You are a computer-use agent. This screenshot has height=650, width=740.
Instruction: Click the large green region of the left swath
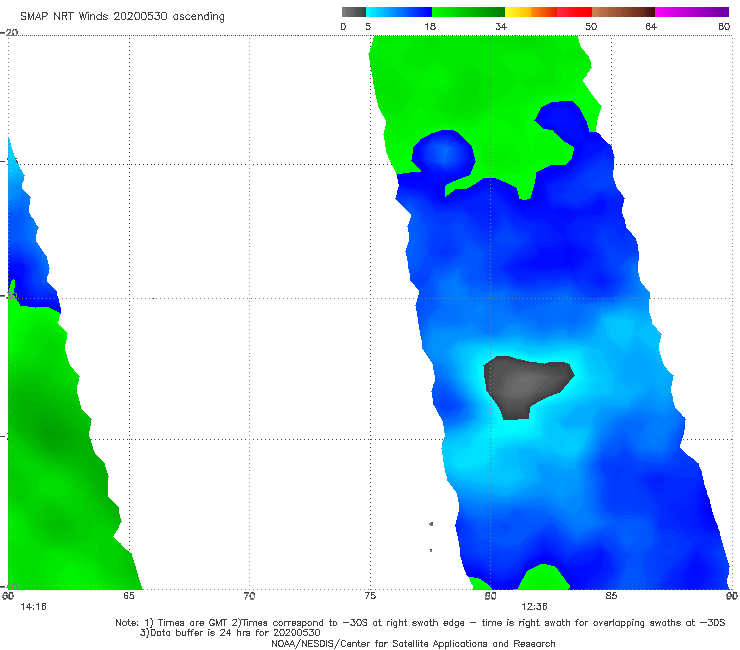click(x=52, y=453)
